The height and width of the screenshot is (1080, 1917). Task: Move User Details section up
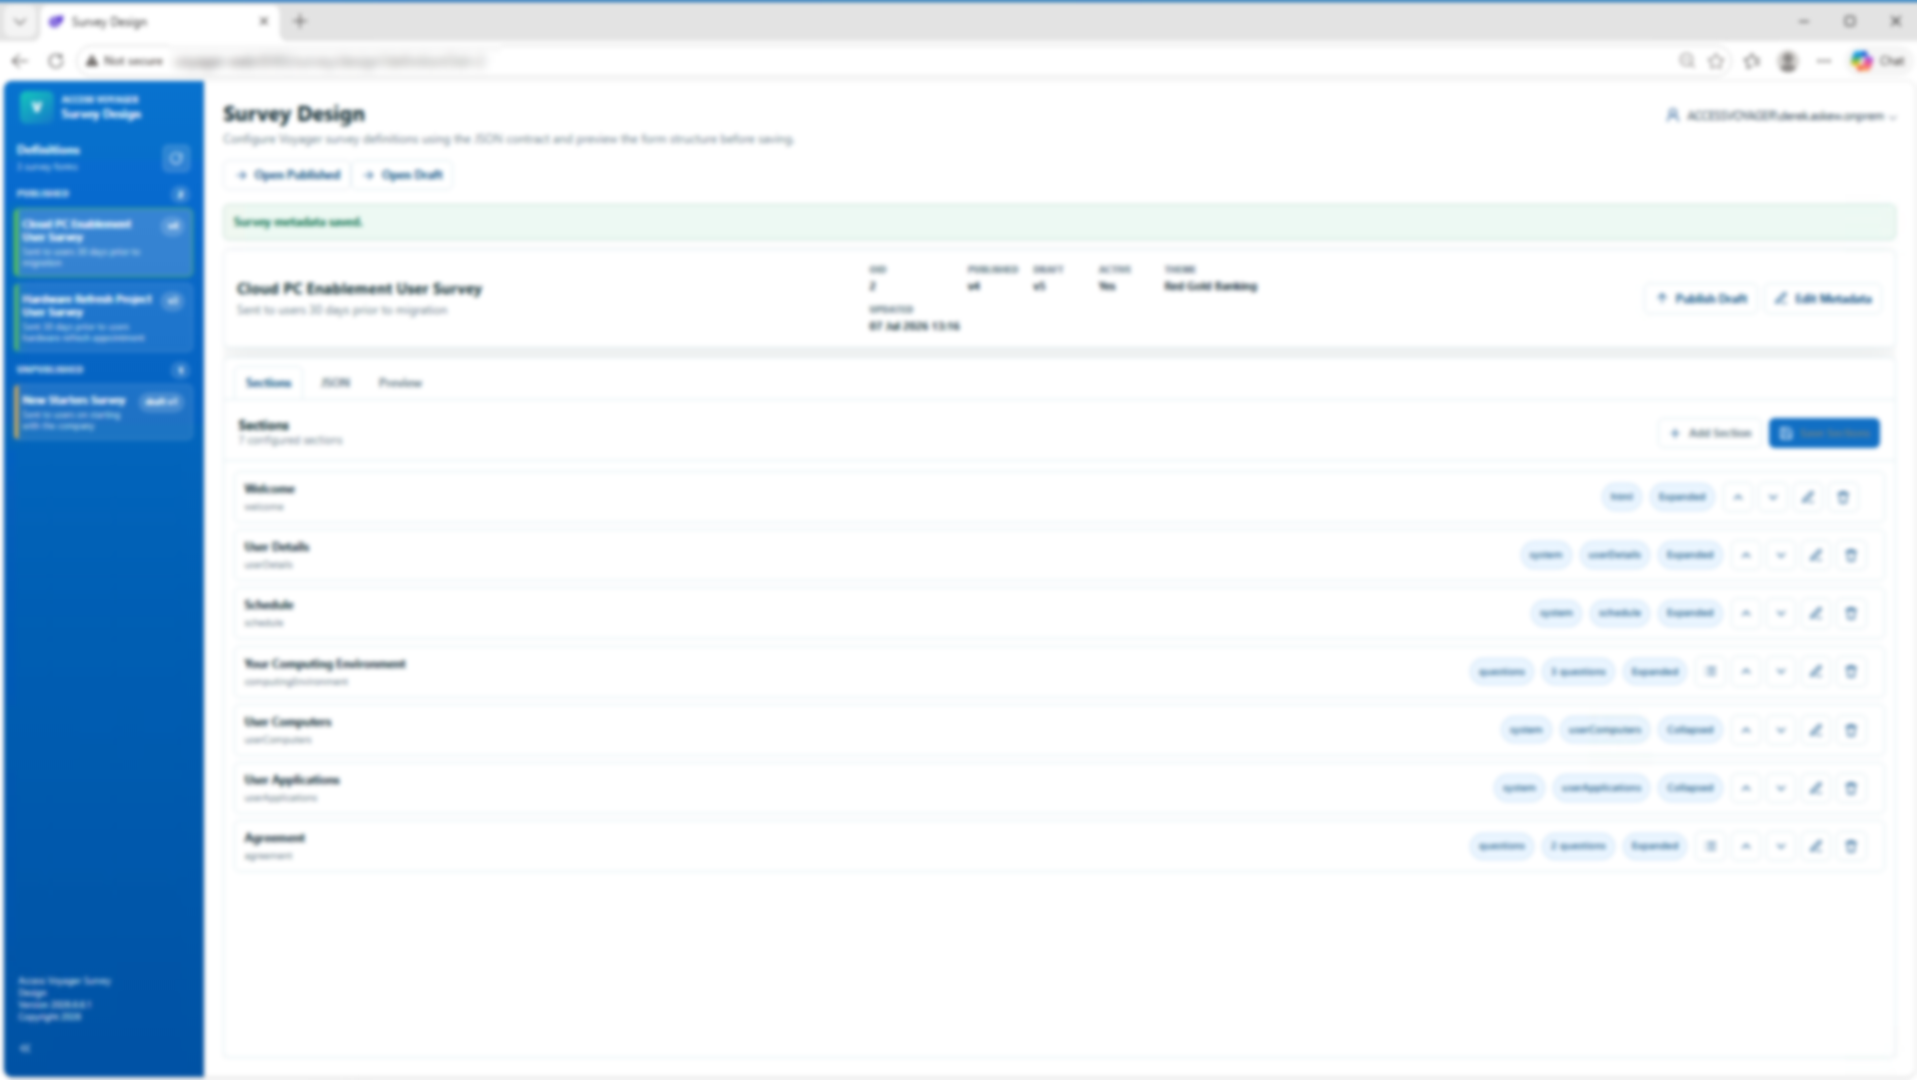(1746, 555)
